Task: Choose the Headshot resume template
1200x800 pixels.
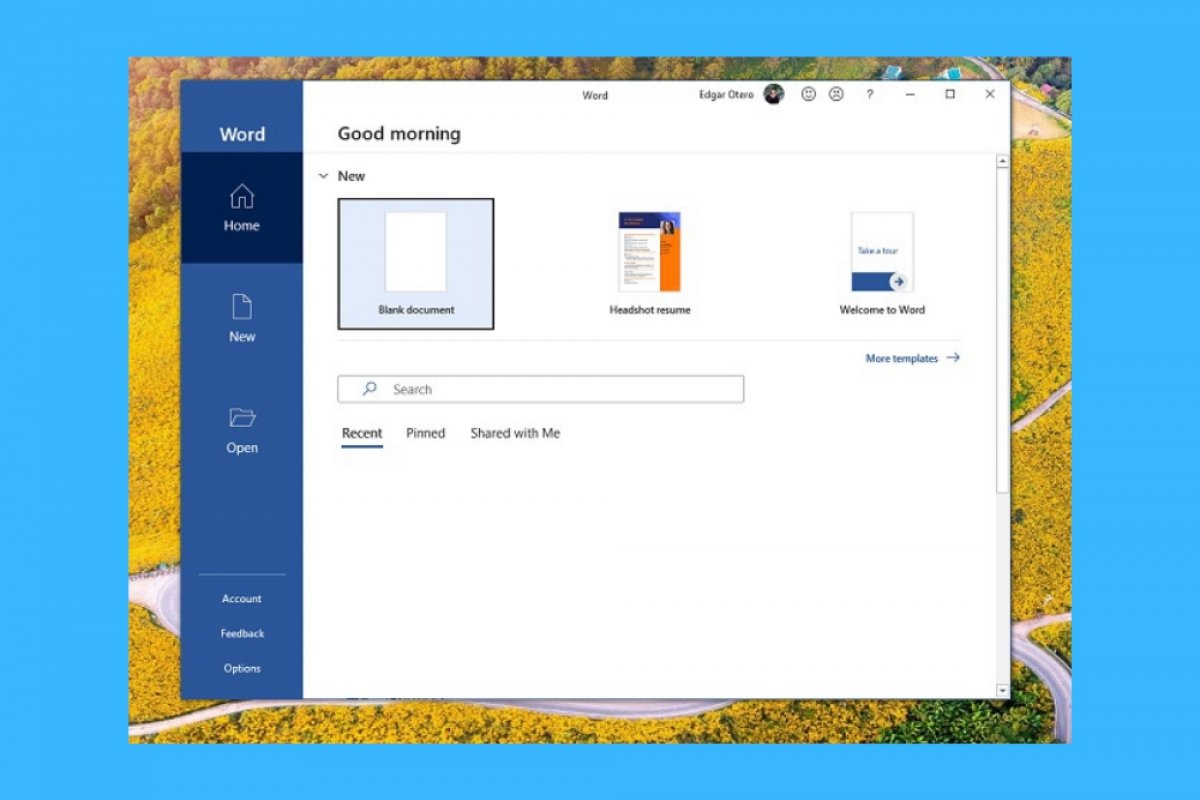Action: click(x=650, y=264)
